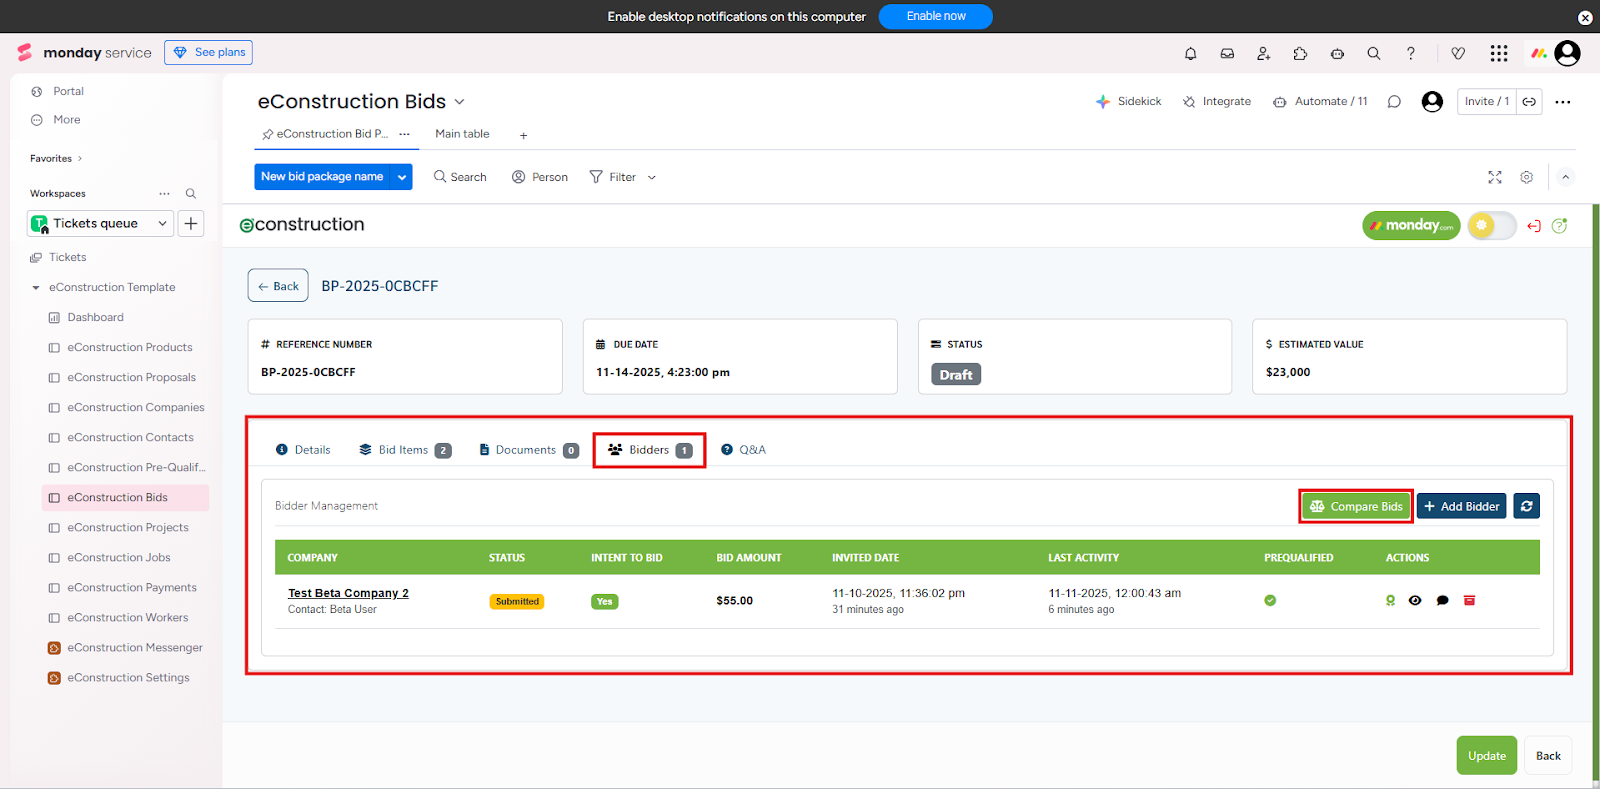Screen dimensions: 1600x789
Task: Switch to the Bid Items tab
Action: pos(404,450)
